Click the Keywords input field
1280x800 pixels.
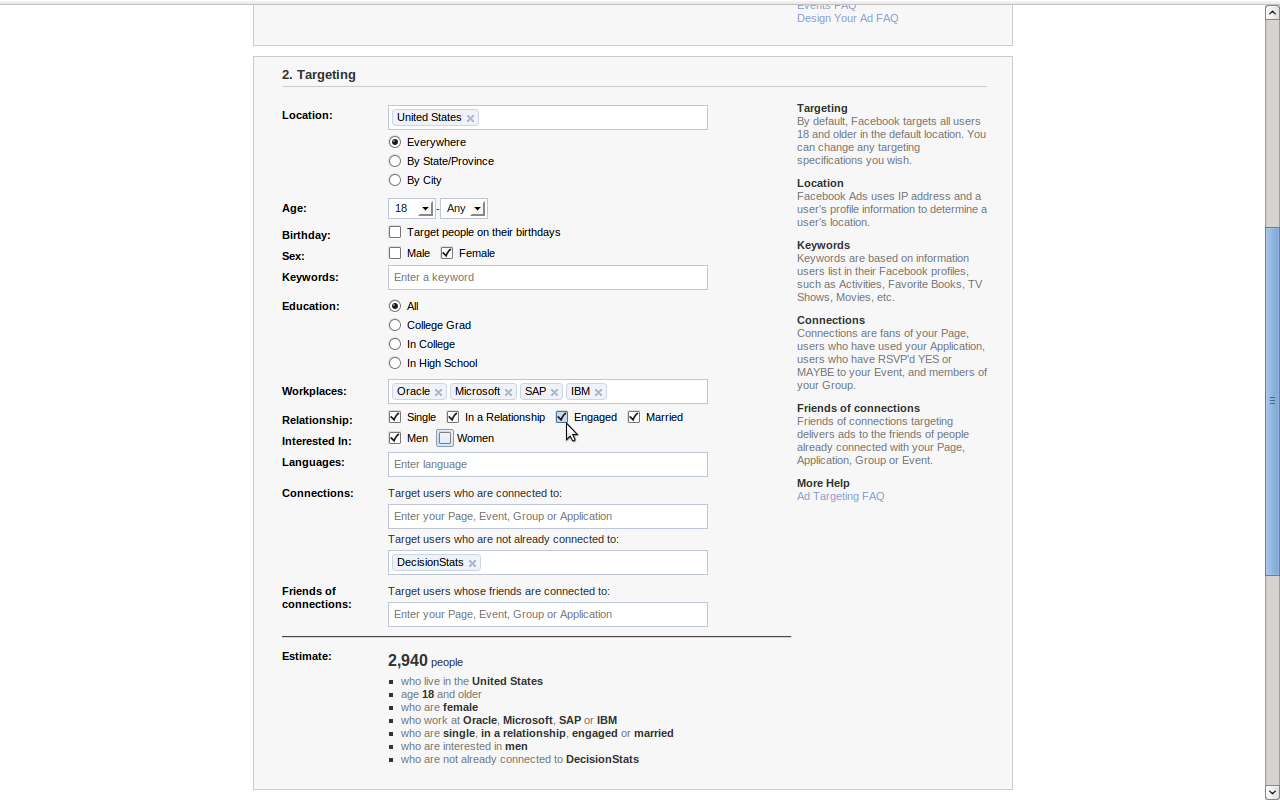[x=547, y=277]
